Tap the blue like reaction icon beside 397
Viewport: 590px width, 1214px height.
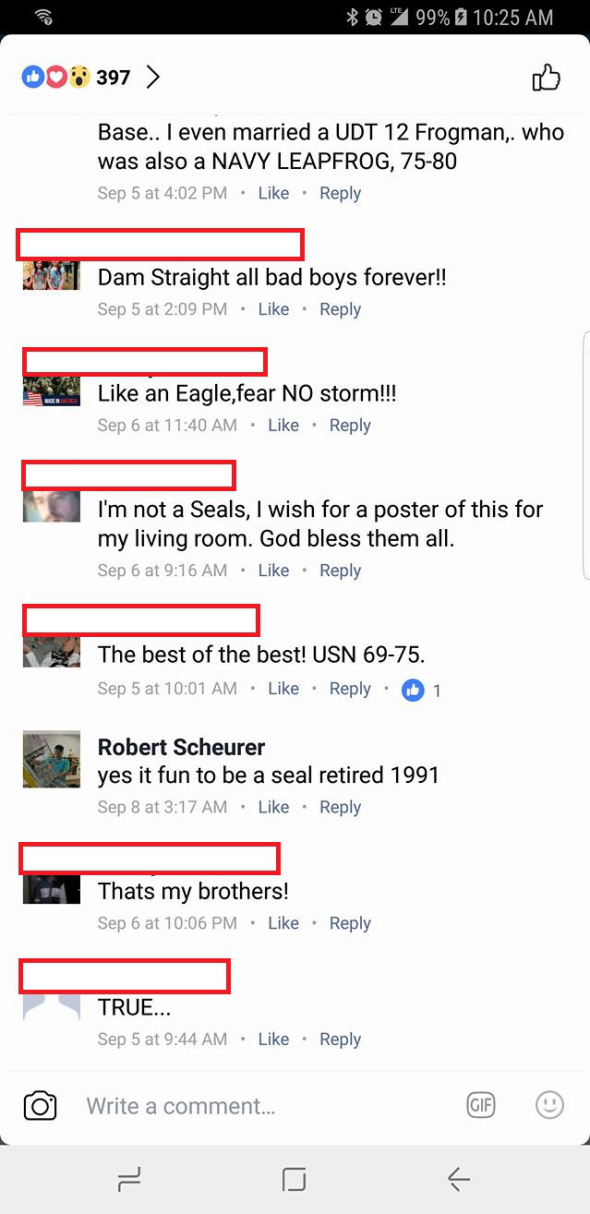pos(32,77)
